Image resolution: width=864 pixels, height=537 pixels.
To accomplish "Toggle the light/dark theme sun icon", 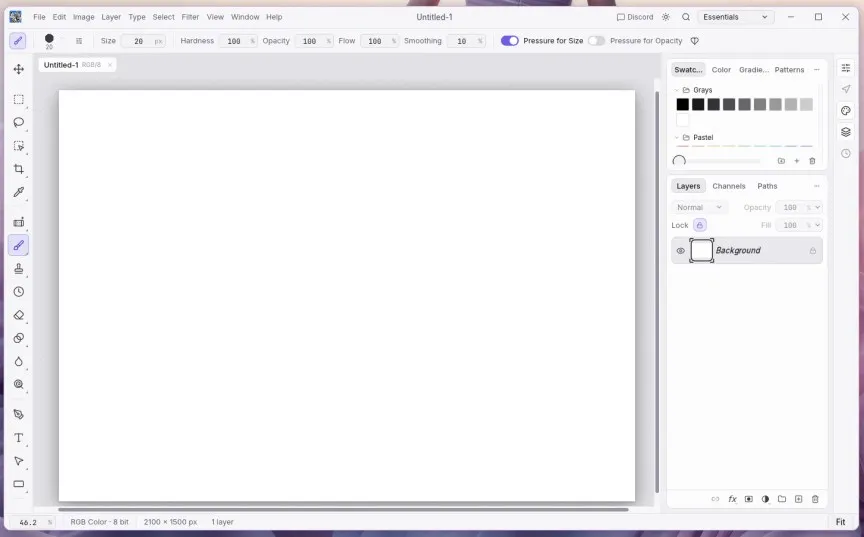I will 666,17.
